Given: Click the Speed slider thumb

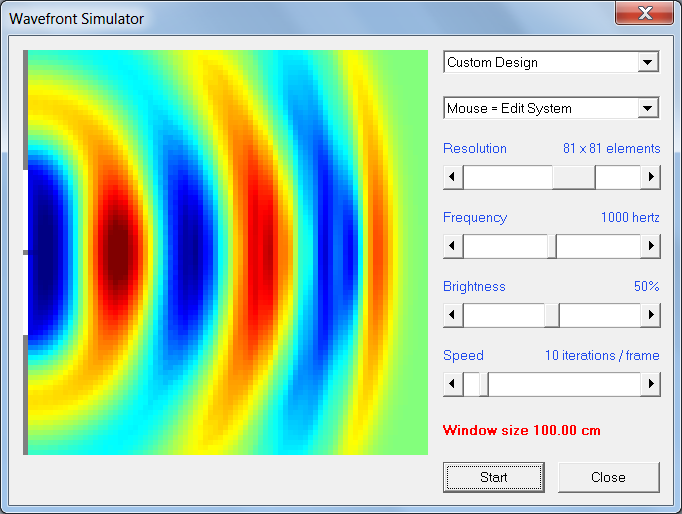Looking at the screenshot, I should coord(484,384).
